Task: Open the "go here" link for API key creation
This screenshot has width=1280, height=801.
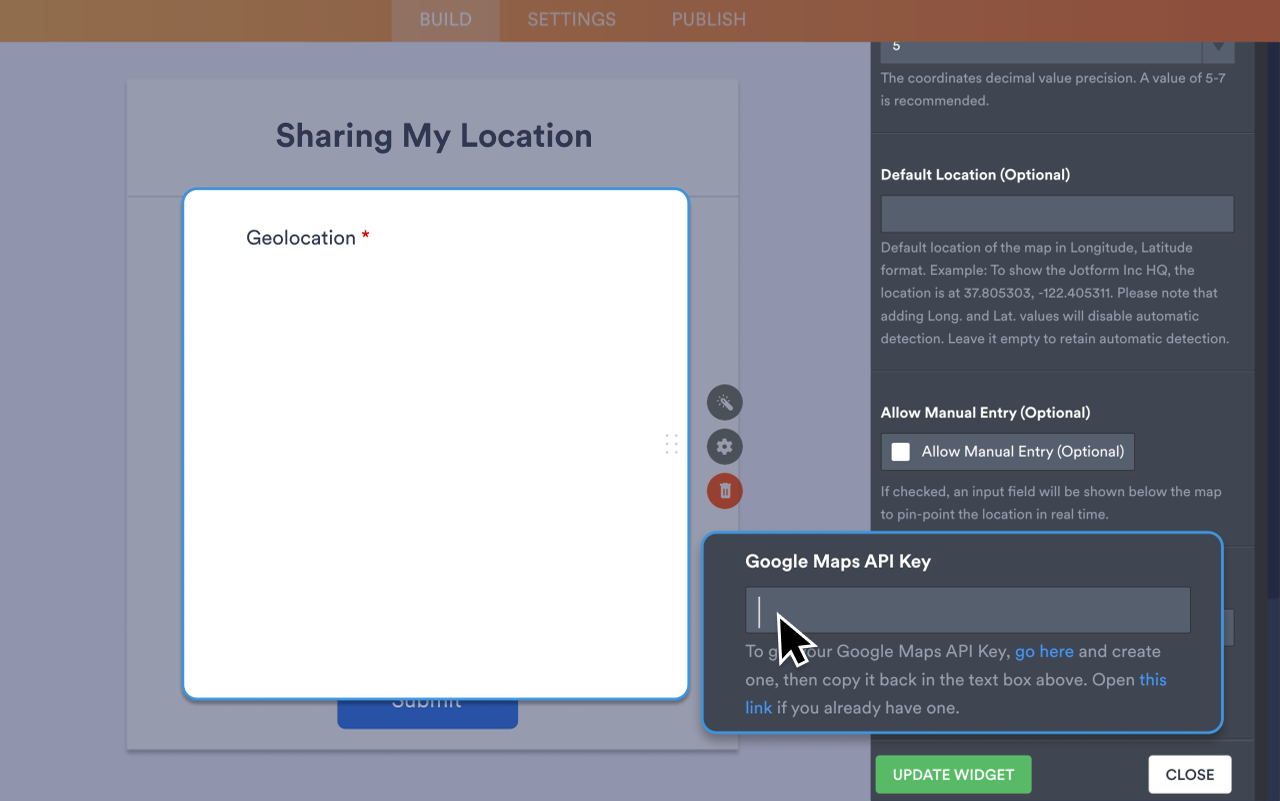Action: (1044, 651)
